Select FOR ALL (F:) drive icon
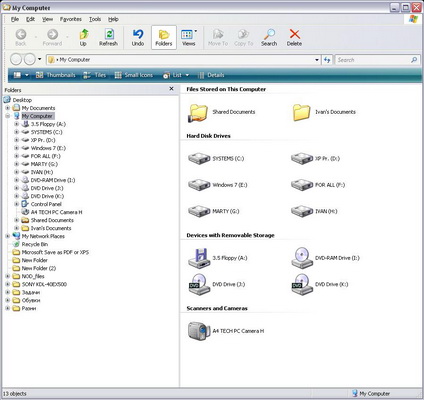This screenshot has width=424, height=400. coord(302,185)
